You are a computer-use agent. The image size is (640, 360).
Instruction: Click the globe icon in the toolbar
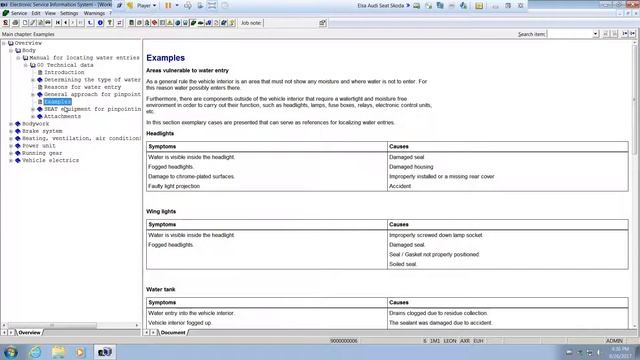pyautogui.click(x=178, y=23)
